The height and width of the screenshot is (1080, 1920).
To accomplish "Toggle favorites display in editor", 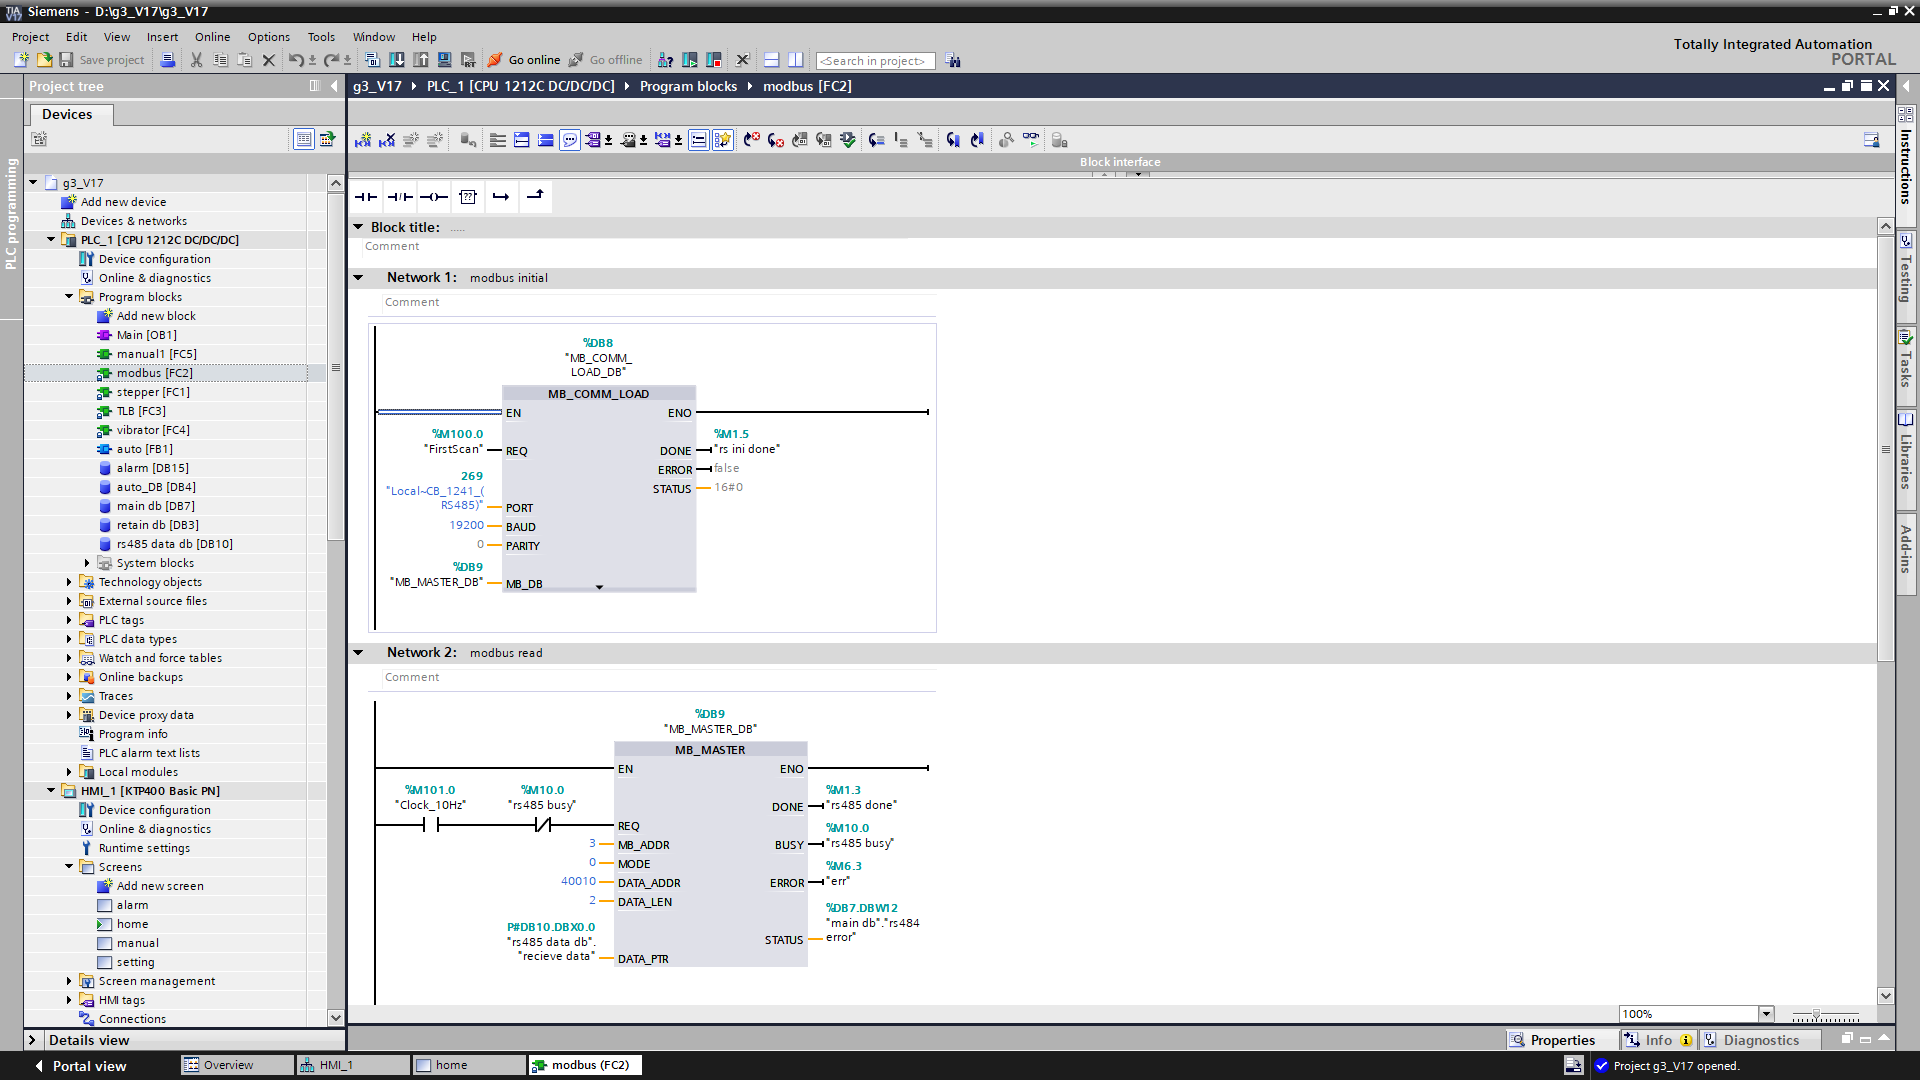I will point(723,140).
